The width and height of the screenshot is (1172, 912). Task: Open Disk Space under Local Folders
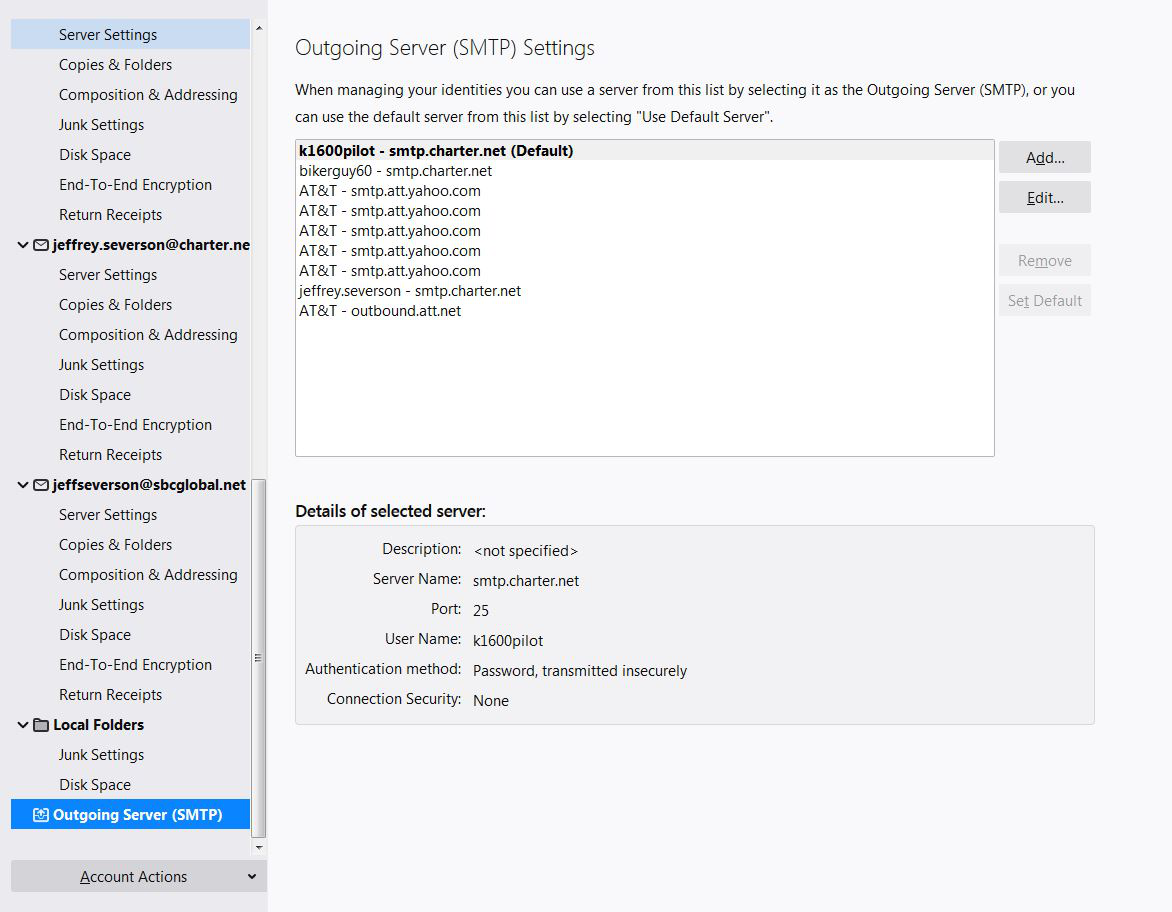(x=95, y=785)
